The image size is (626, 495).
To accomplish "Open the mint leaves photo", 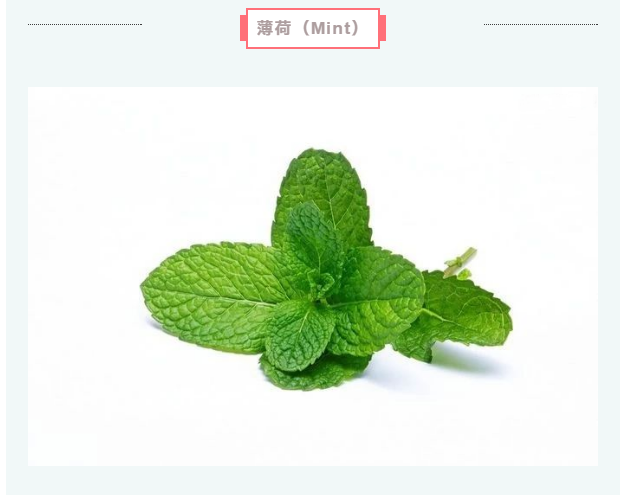I will click(313, 276).
